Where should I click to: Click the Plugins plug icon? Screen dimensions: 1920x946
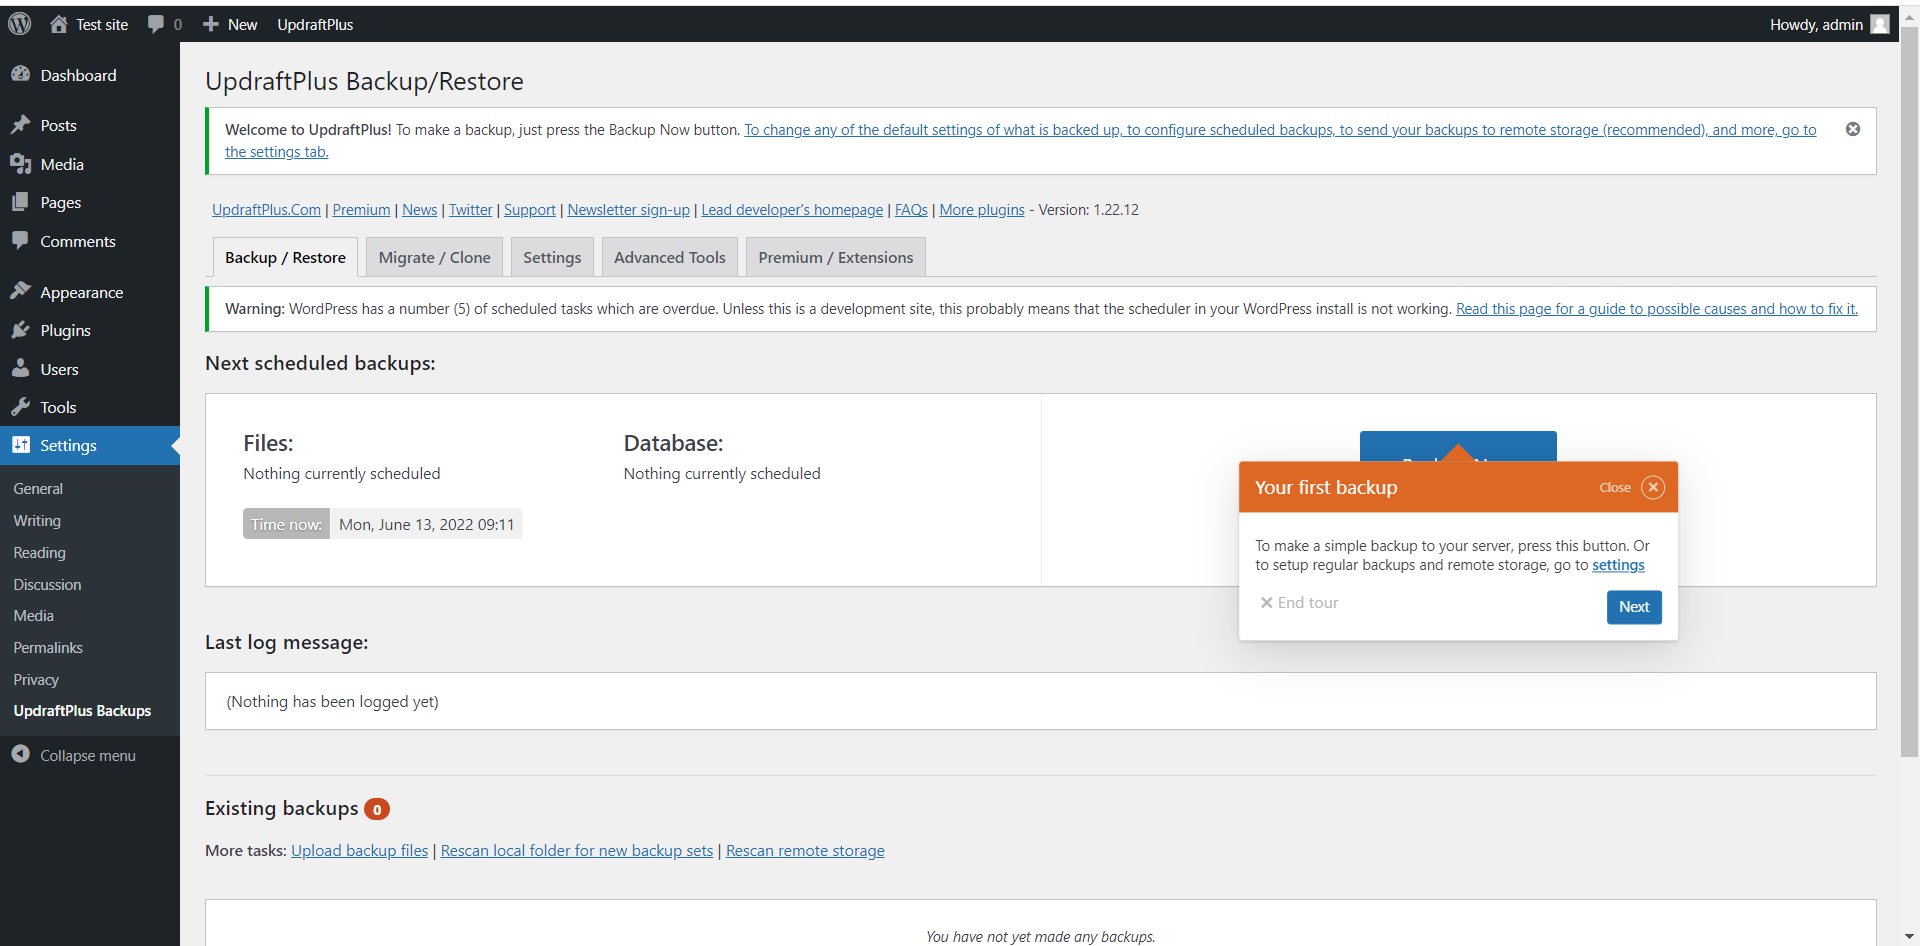click(21, 330)
